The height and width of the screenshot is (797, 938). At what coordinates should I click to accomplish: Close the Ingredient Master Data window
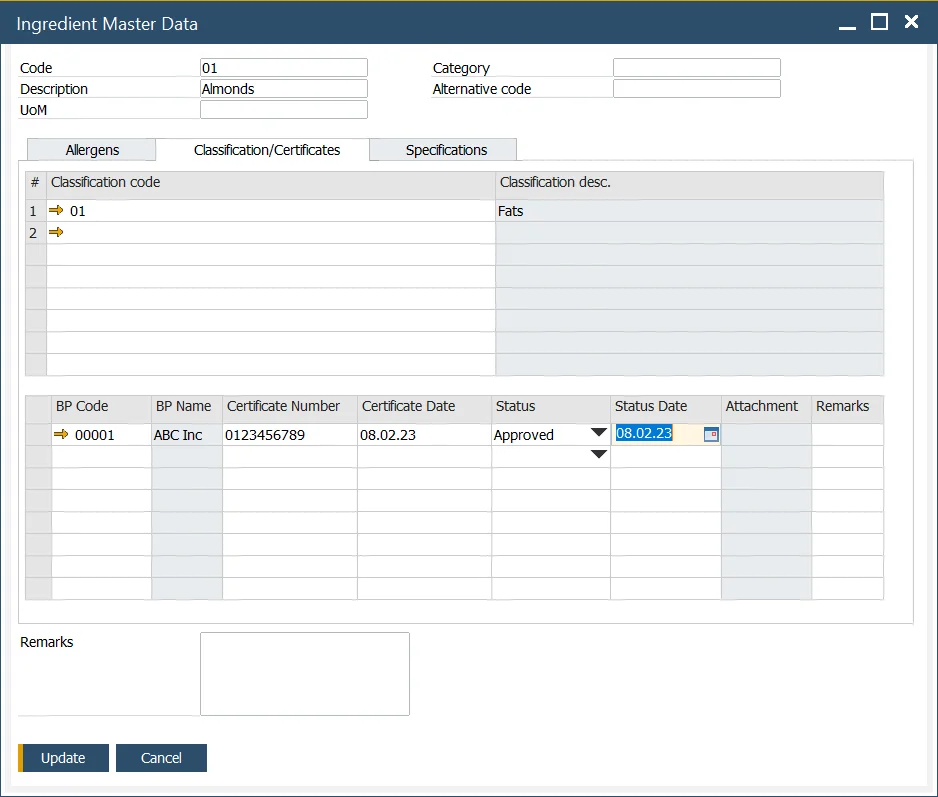(911, 22)
